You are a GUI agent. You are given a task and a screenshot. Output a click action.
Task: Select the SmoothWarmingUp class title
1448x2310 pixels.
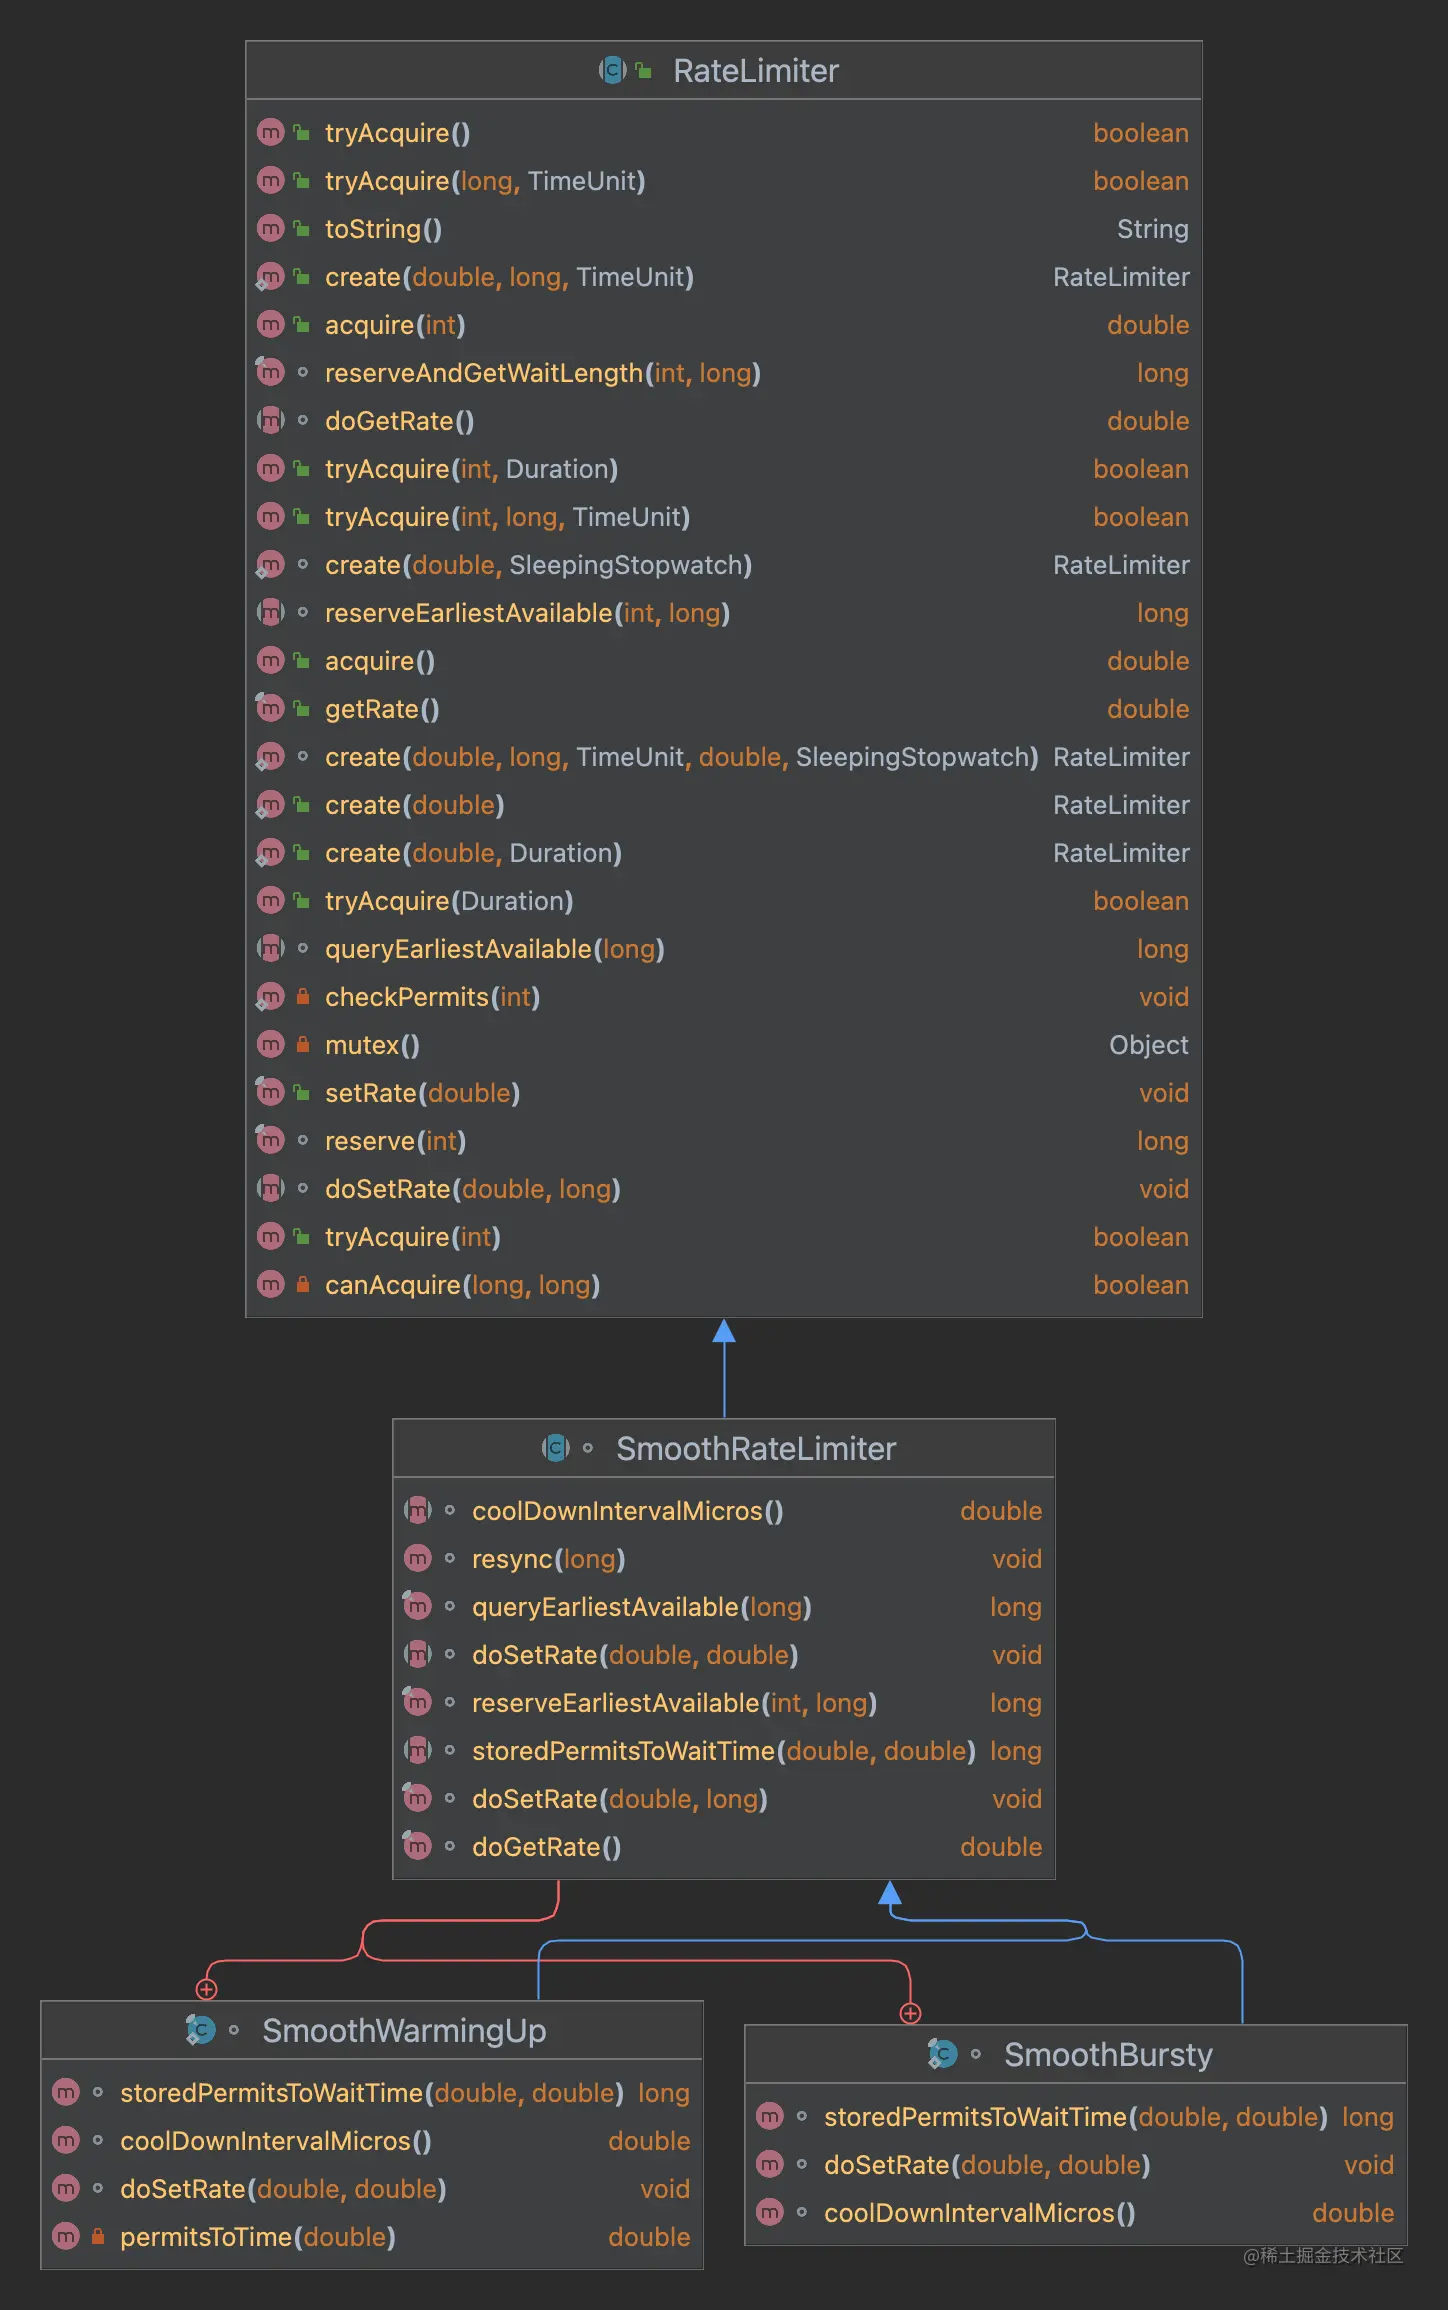(404, 2030)
